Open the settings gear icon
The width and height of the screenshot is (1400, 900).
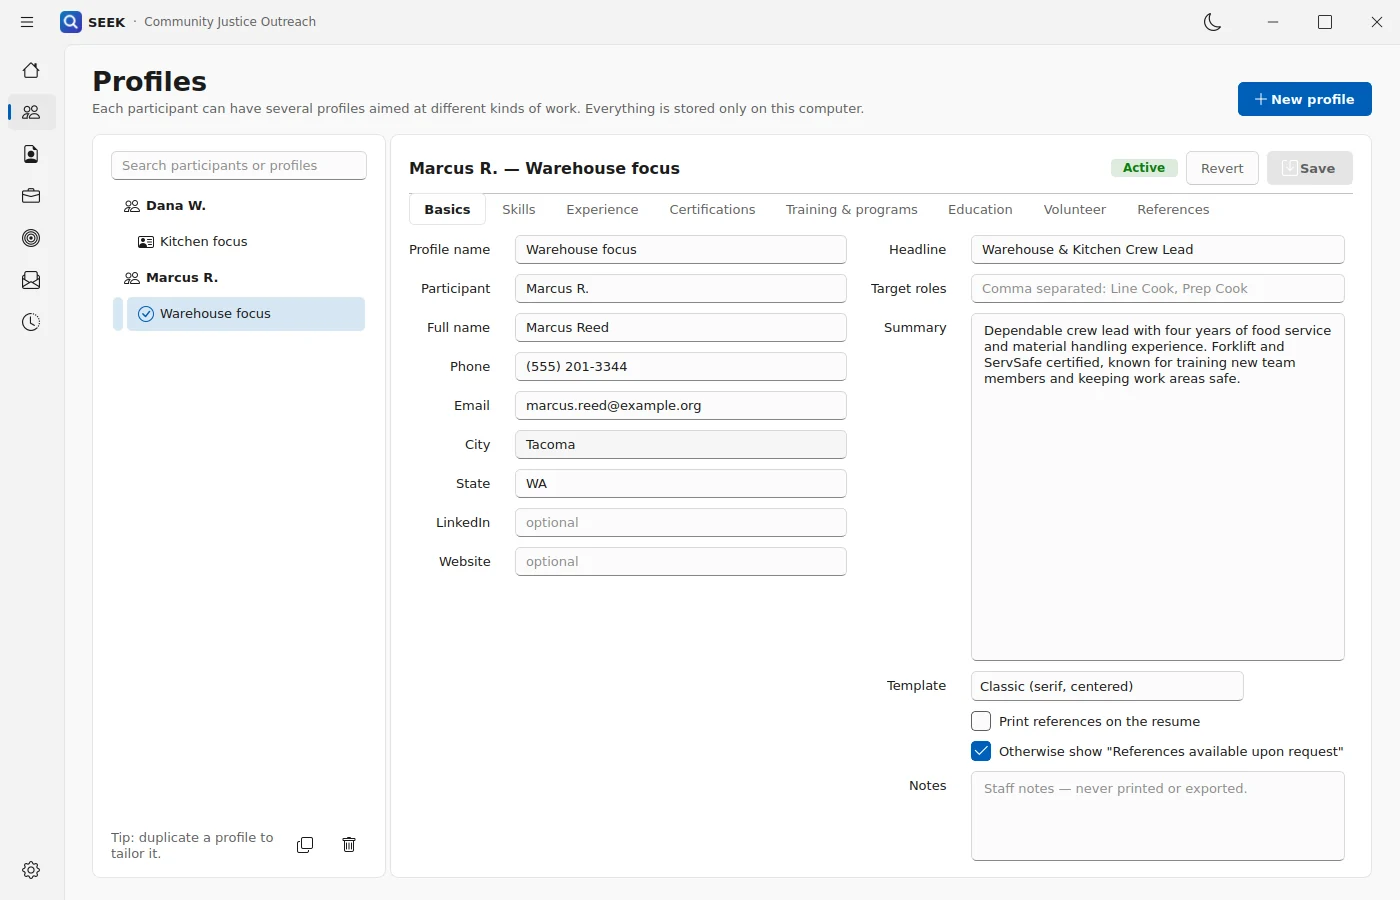[x=31, y=870]
